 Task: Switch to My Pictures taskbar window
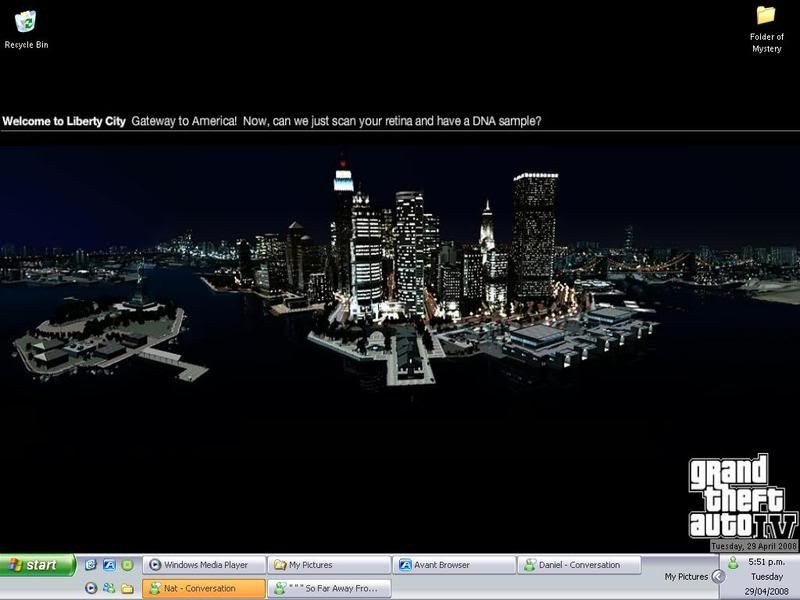coord(329,565)
